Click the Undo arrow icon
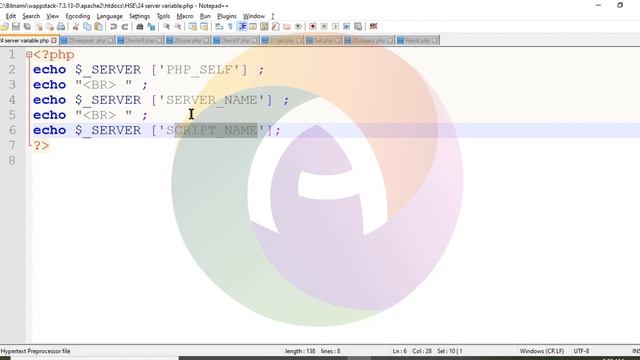The image size is (640, 360). coord(113,27)
